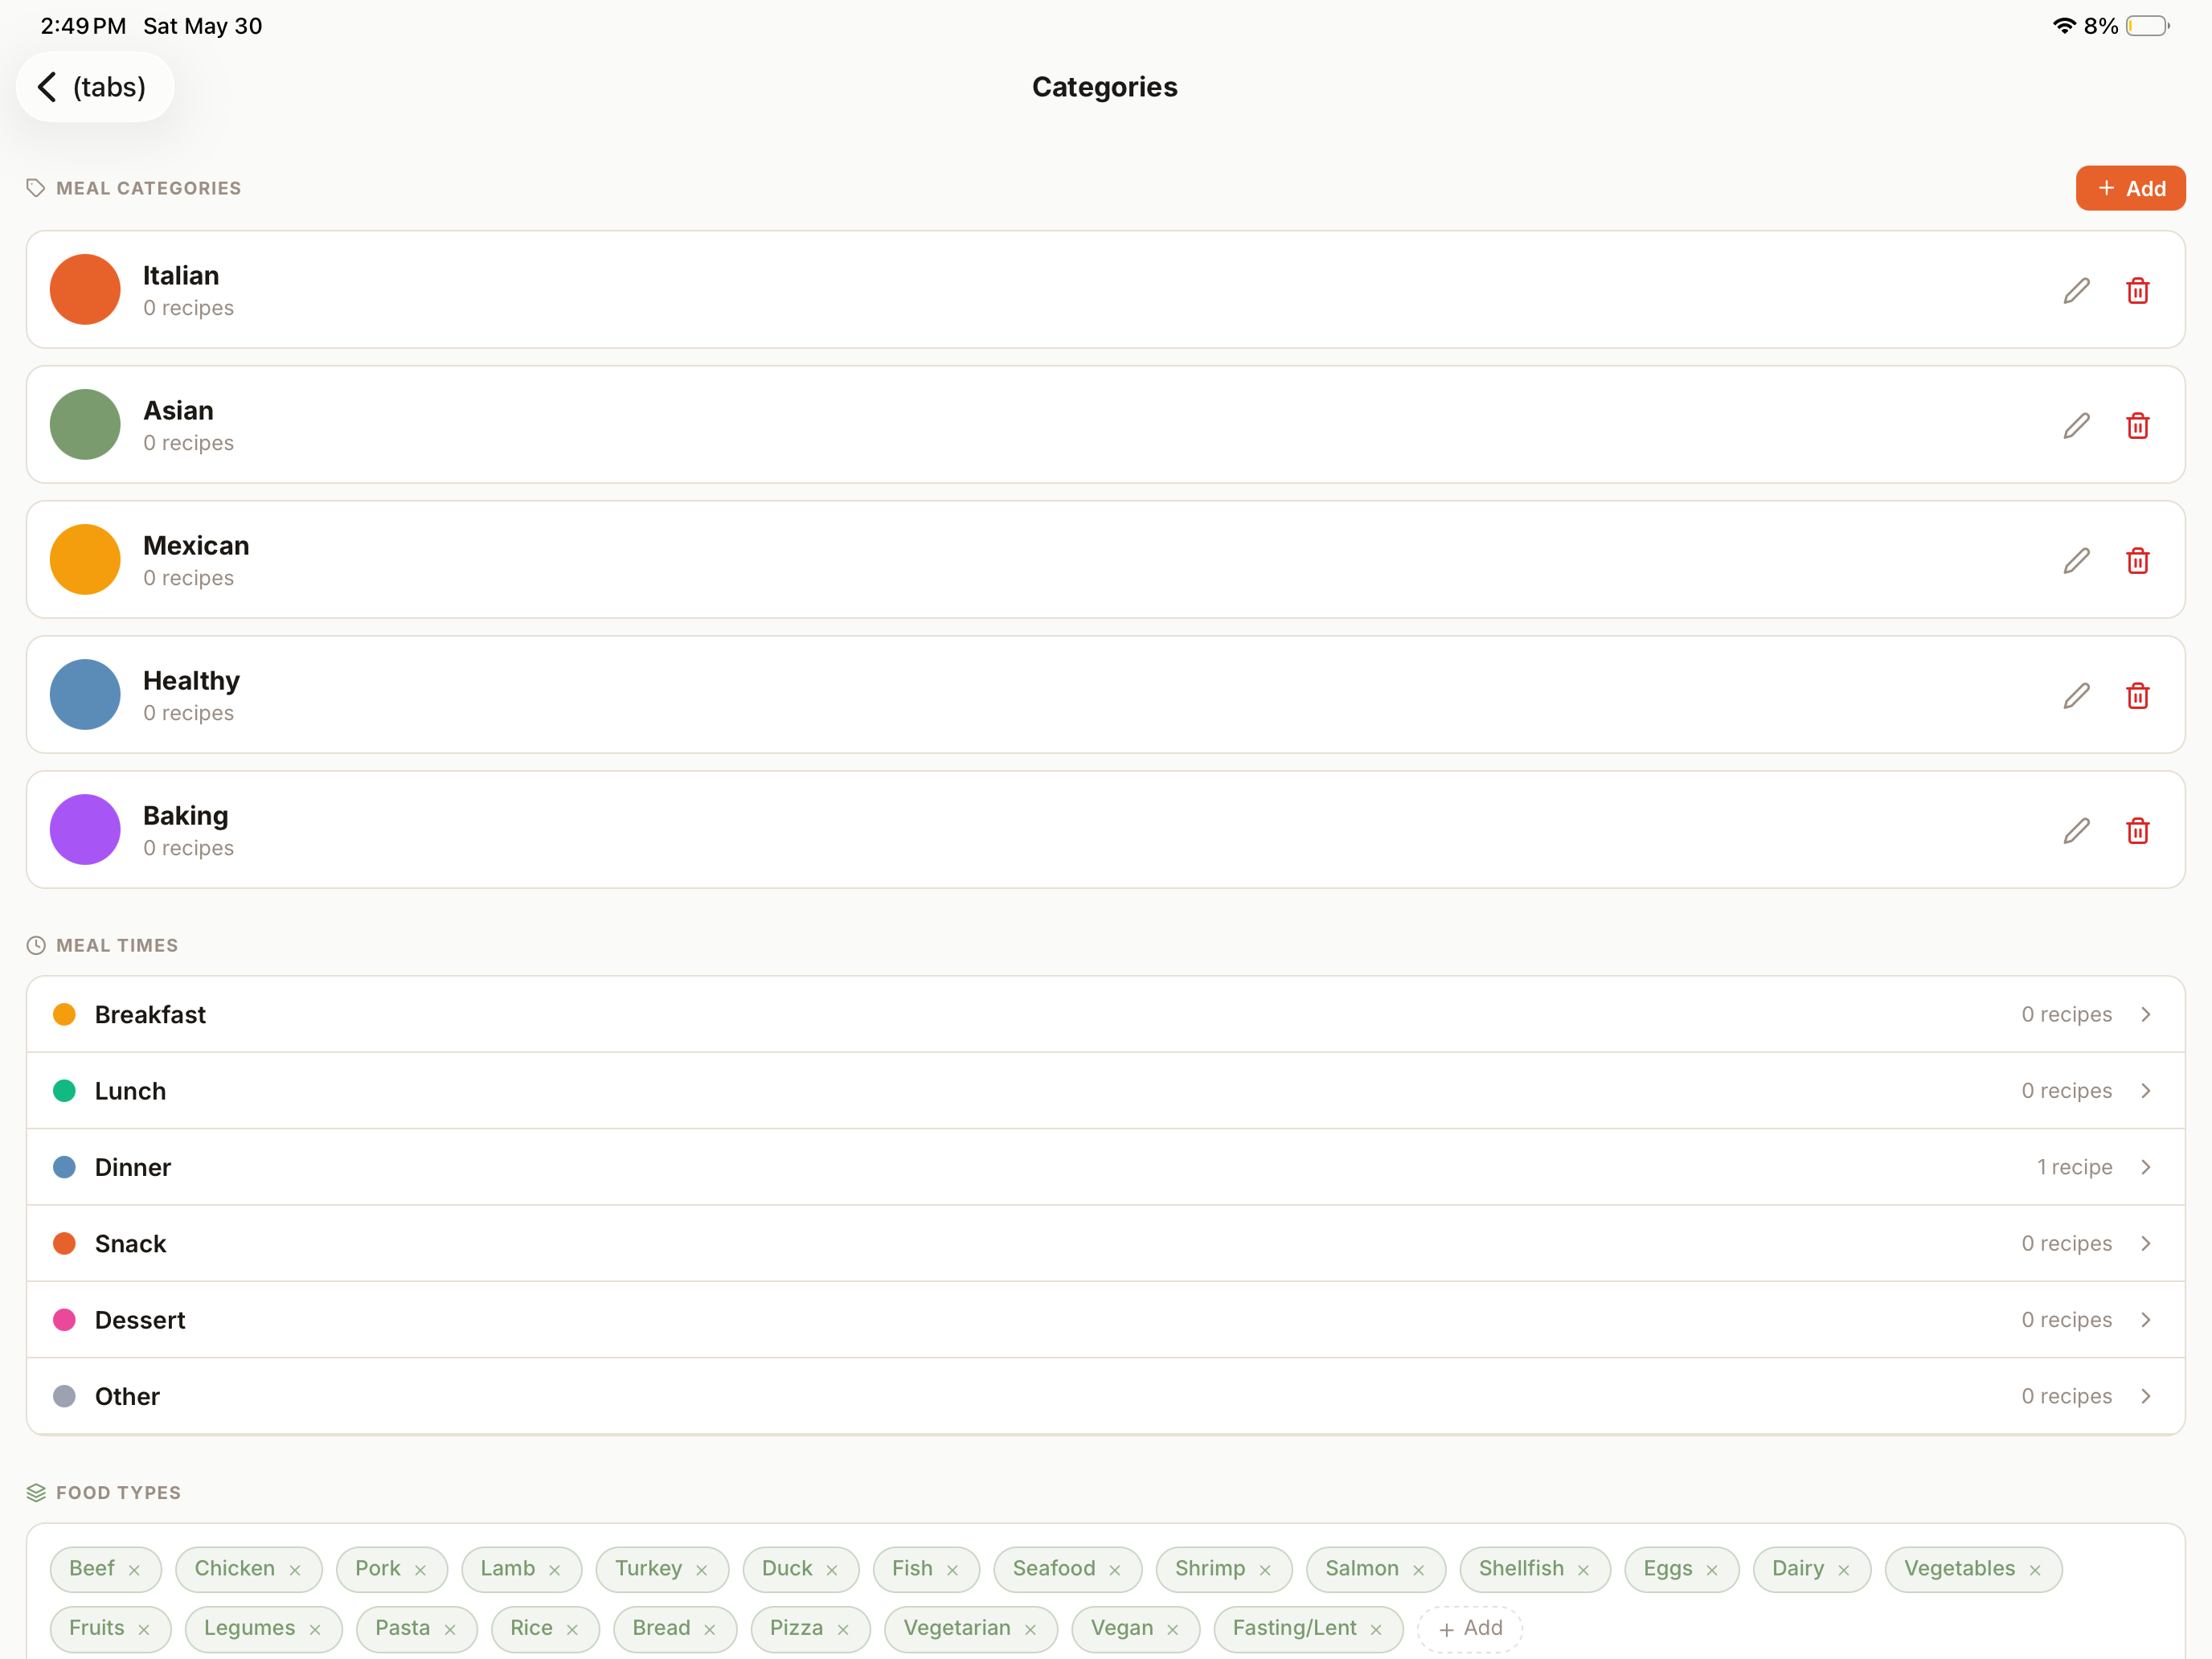Tap the Wi-Fi status icon
Screen dimensions: 2212x1659
2064,26
